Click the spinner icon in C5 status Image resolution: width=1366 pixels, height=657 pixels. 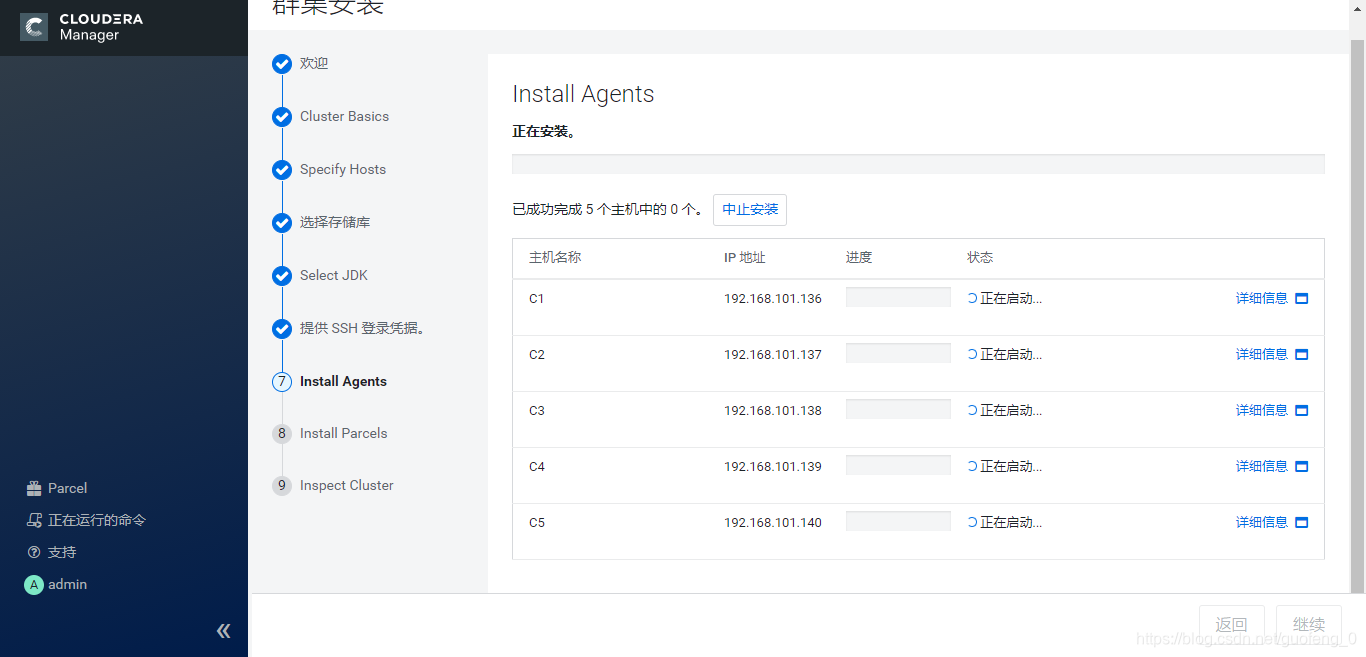coord(973,522)
